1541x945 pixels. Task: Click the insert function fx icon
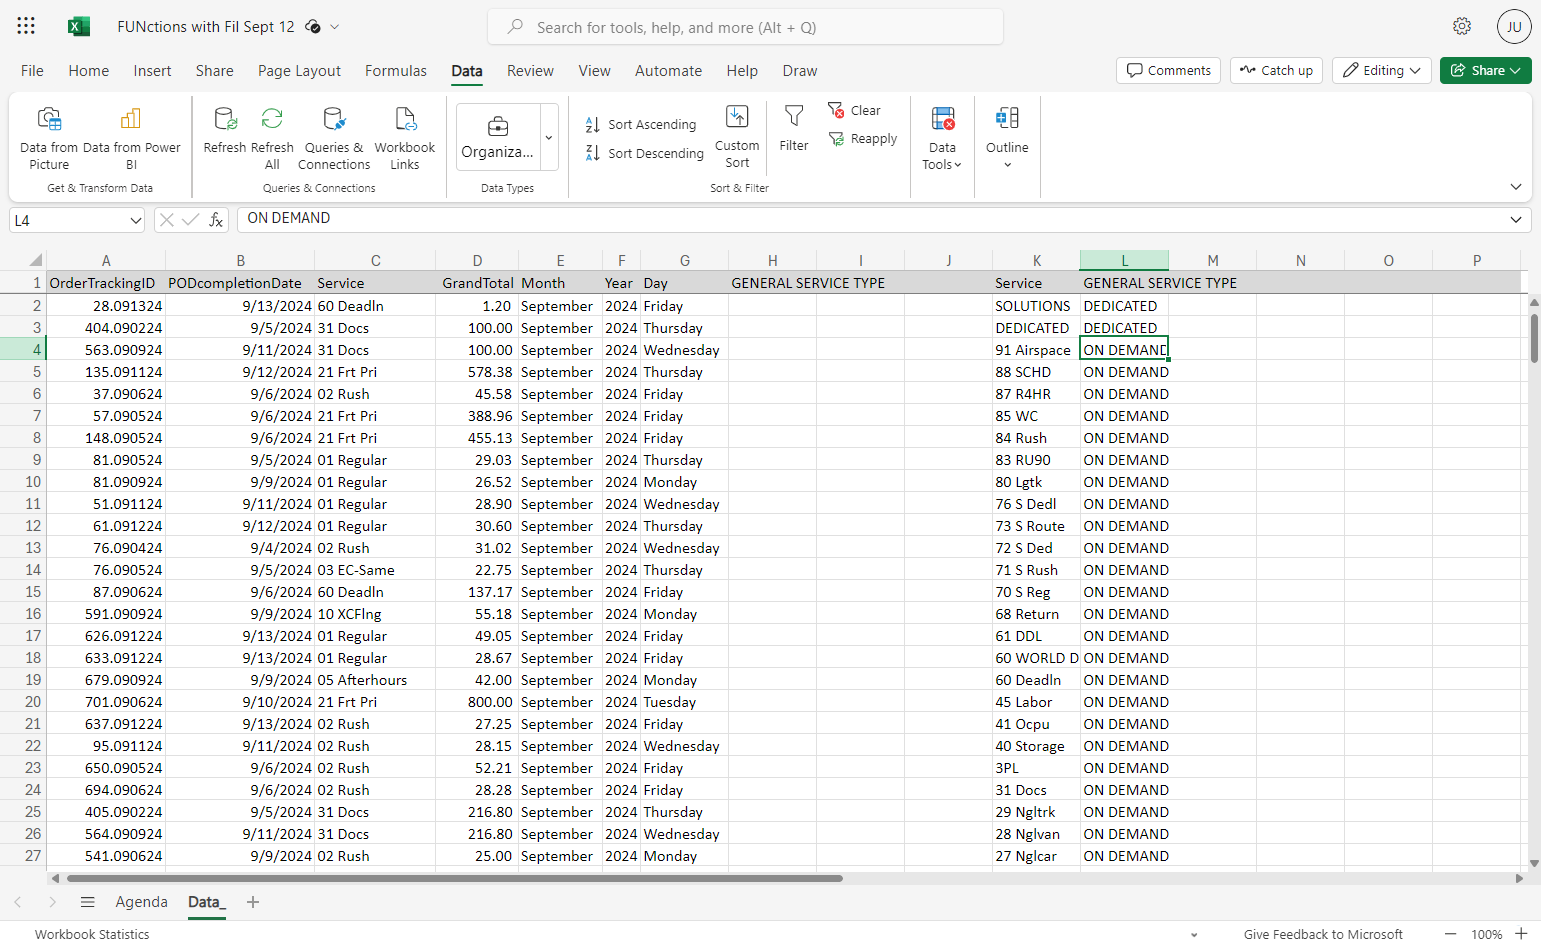[216, 220]
